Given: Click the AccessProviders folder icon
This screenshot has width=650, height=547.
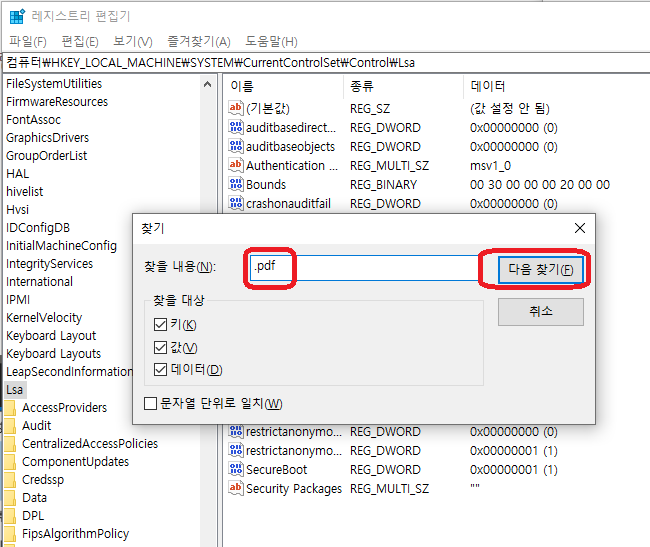Looking at the screenshot, I should 10,408.
